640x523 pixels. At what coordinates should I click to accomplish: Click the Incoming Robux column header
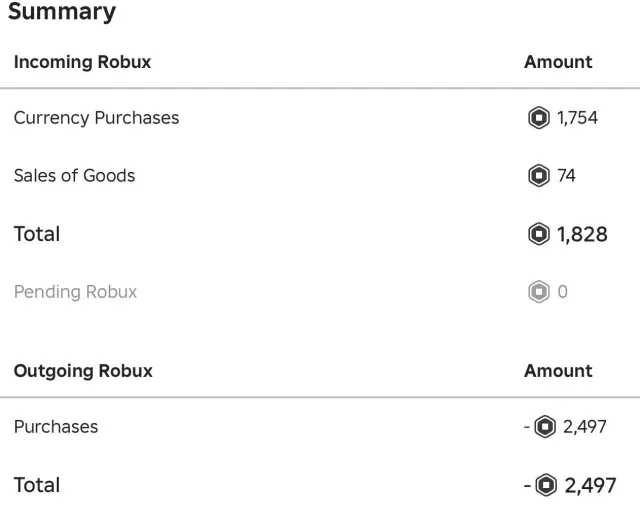tap(82, 62)
